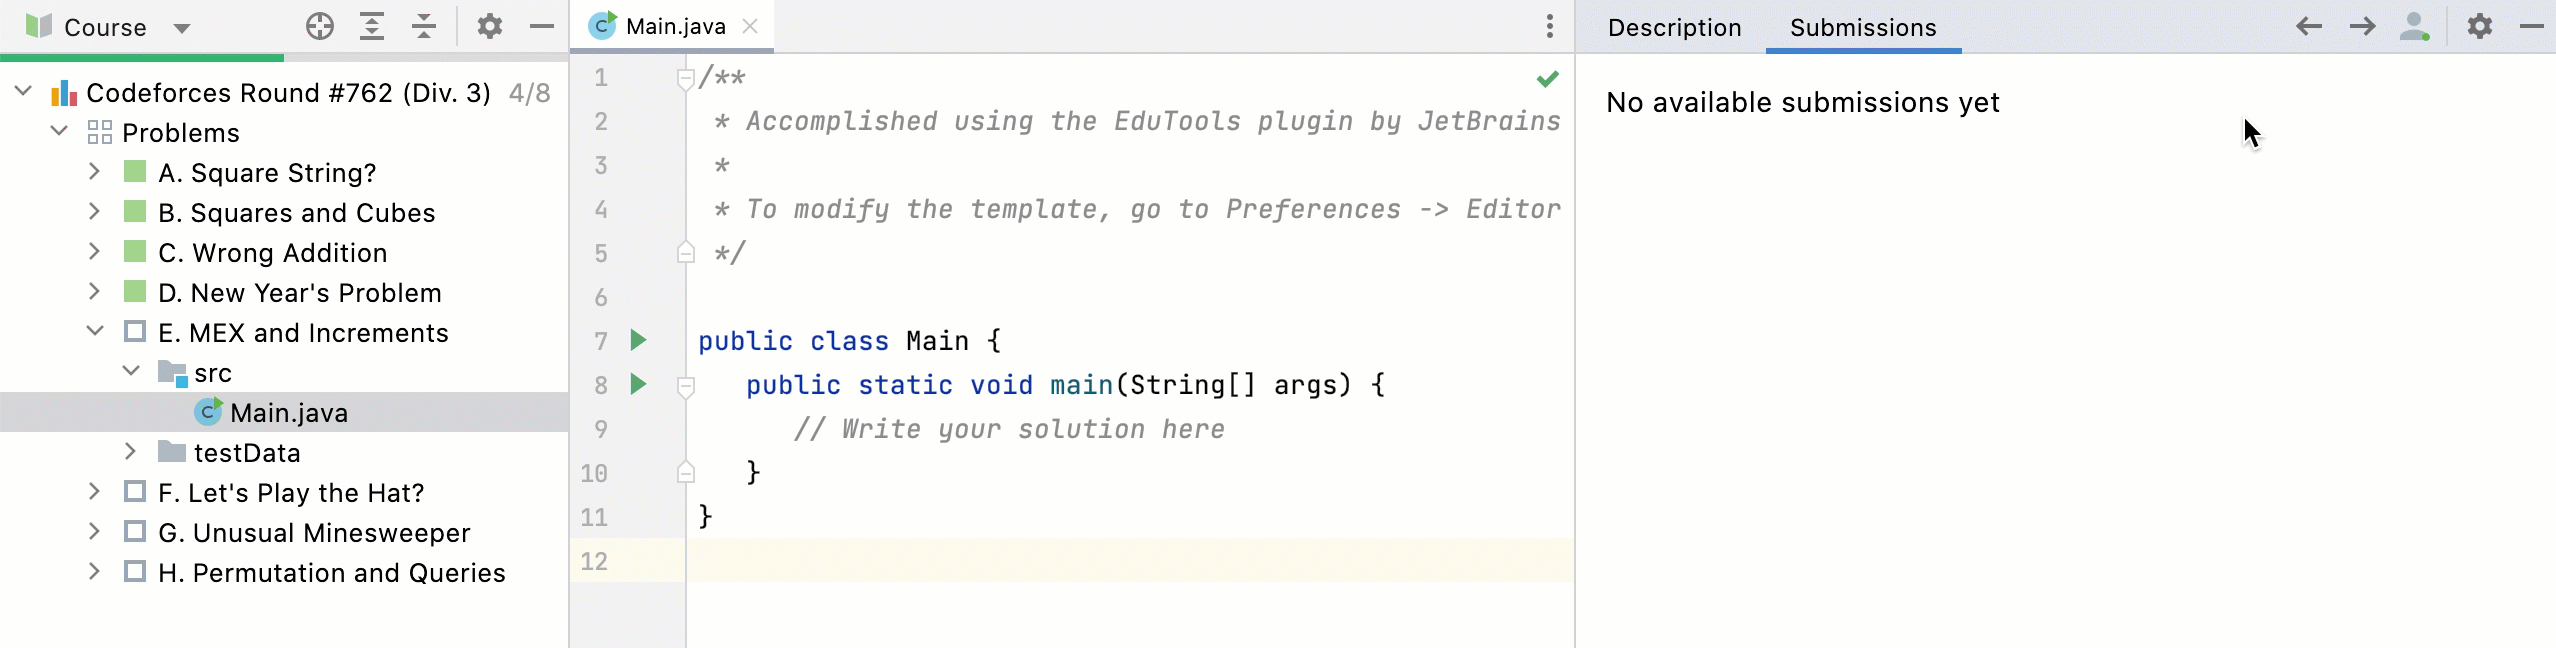Go to previous task with back arrow
2556x648 pixels.
tap(2309, 26)
